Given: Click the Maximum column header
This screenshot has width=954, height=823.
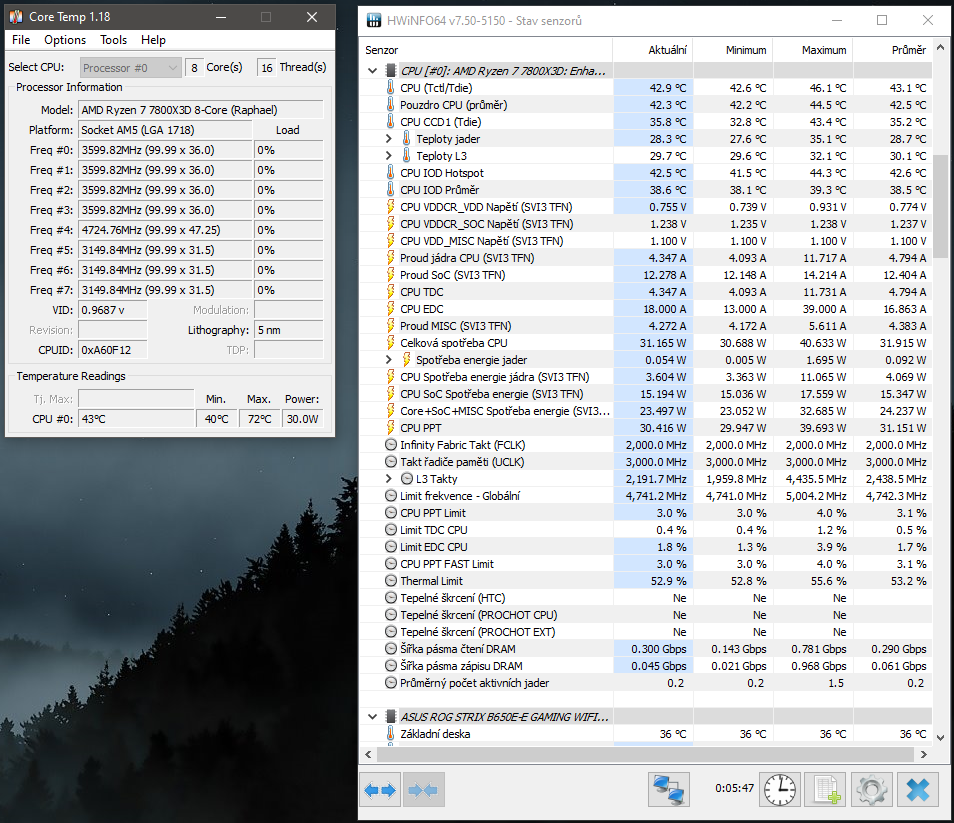Looking at the screenshot, I should [x=813, y=50].
